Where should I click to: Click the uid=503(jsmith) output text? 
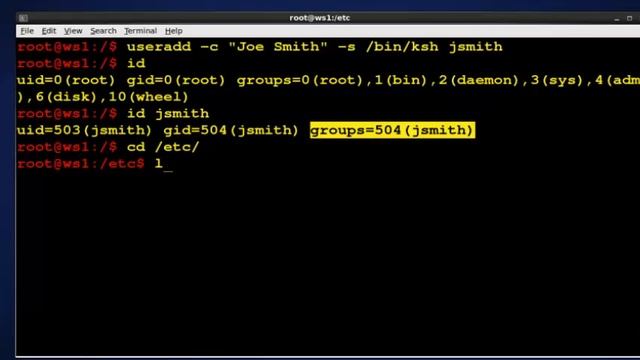(x=84, y=130)
